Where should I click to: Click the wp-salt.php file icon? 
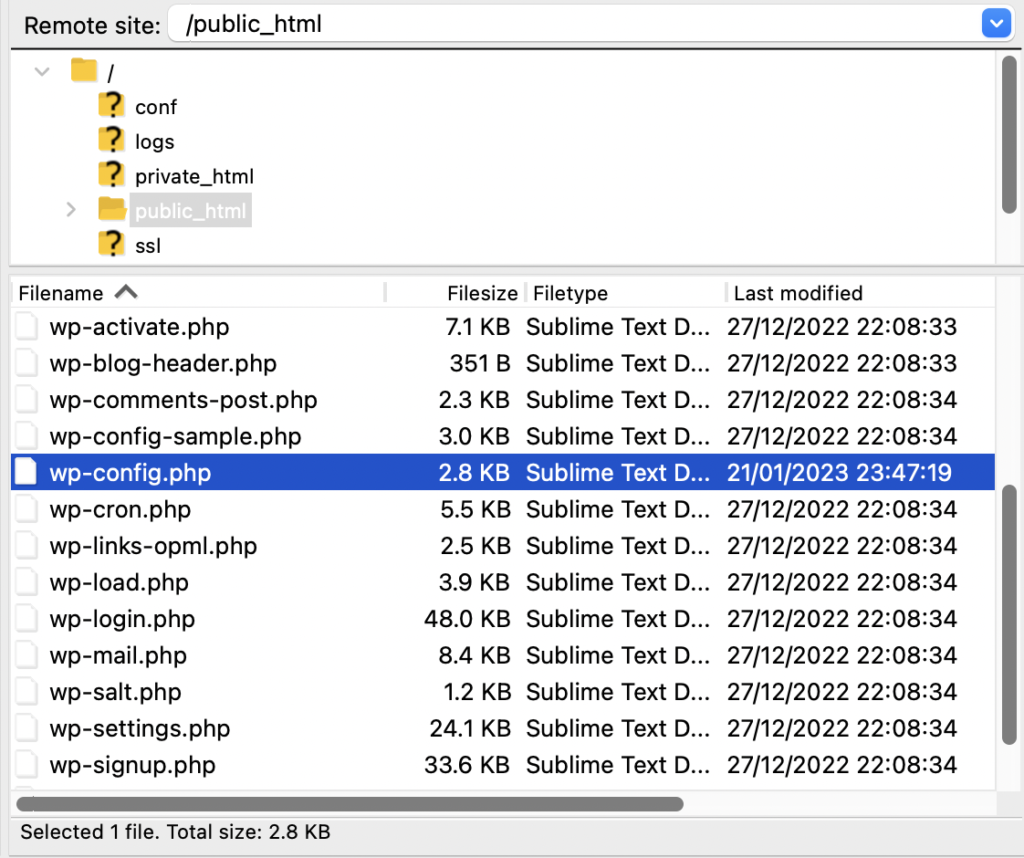coord(26,691)
